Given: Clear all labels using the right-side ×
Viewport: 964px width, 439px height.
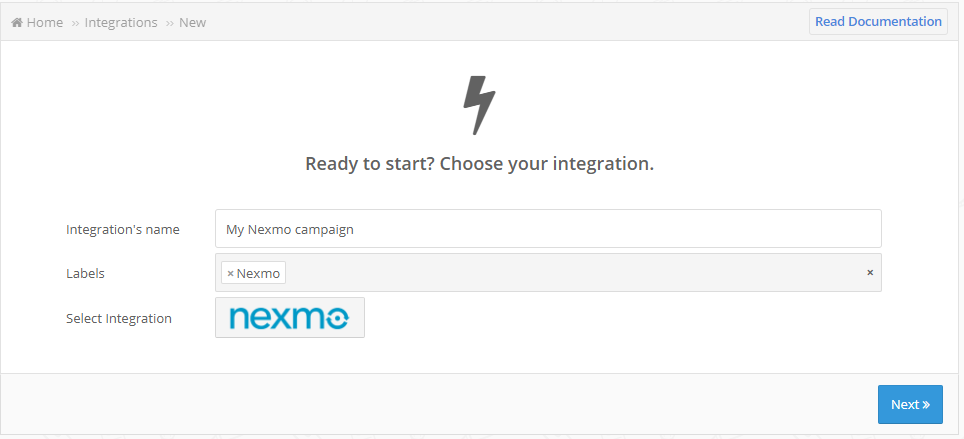Looking at the screenshot, I should [x=870, y=272].
